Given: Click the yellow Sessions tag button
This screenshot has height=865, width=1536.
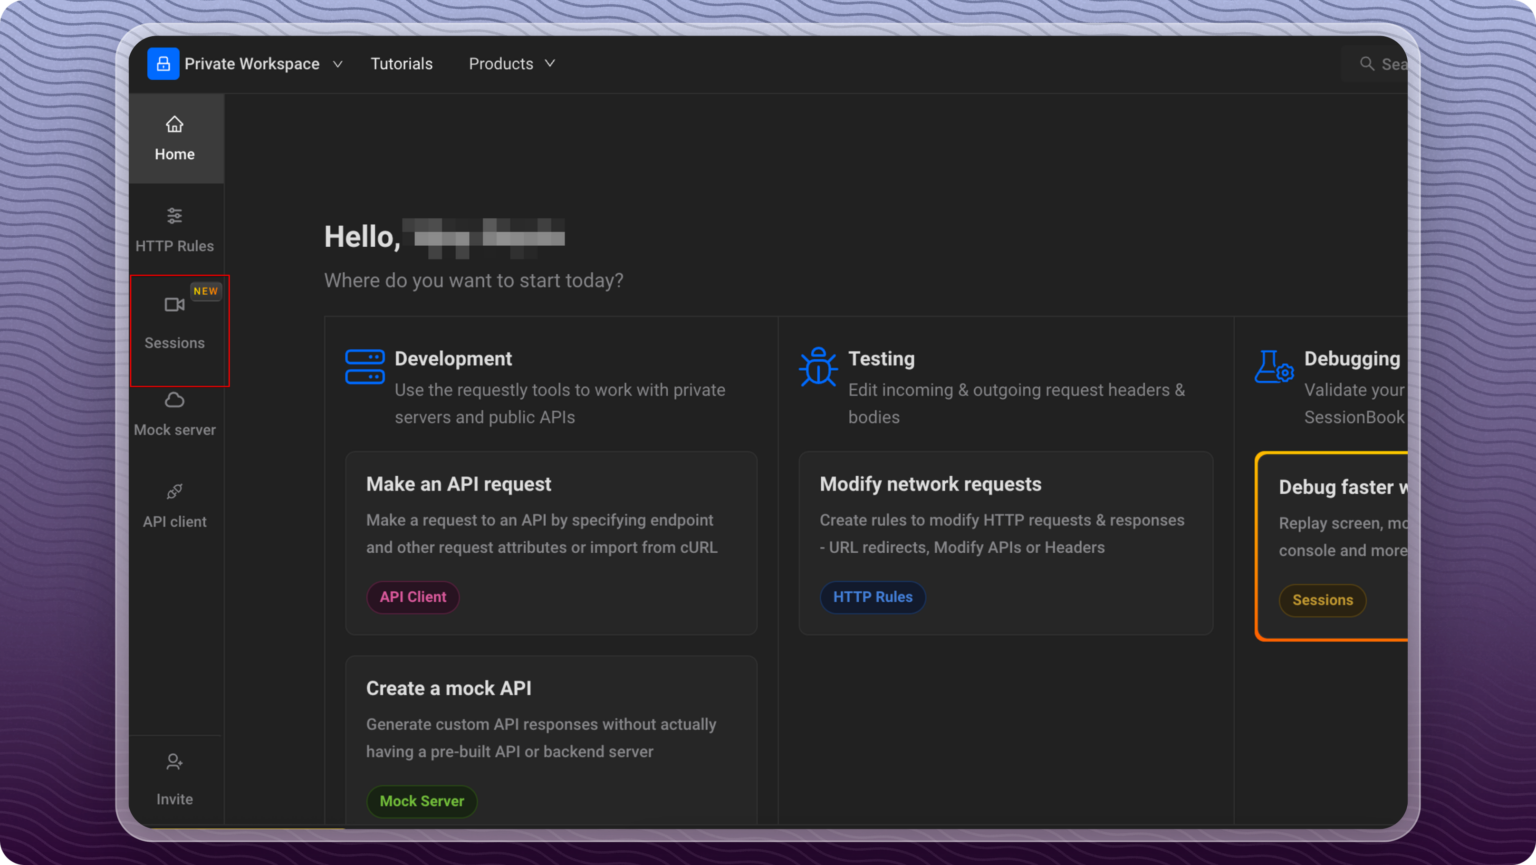Looking at the screenshot, I should pos(1322,600).
